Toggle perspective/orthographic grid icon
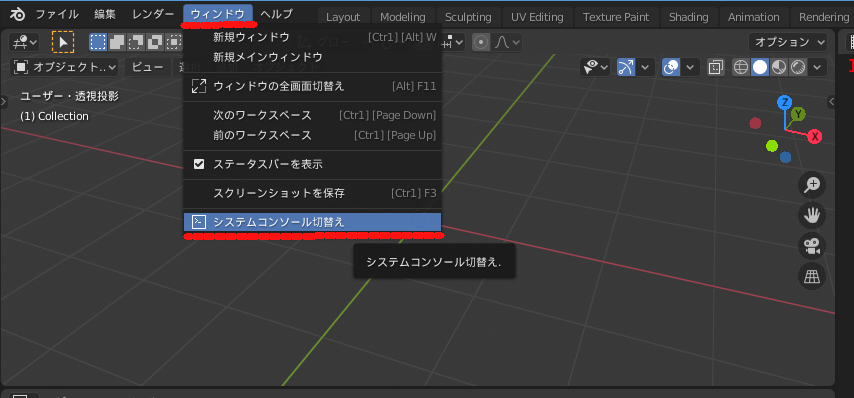 point(812,277)
